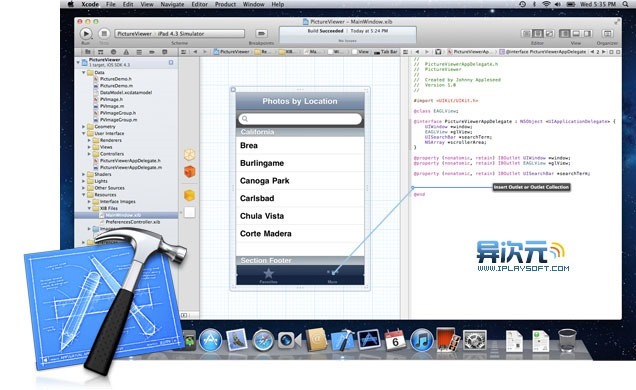
Task: Open the App Store icon in the Dock
Action: [210, 340]
